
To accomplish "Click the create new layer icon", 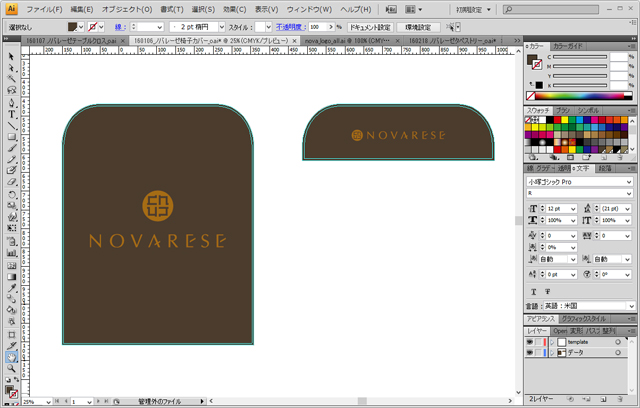I will tap(603, 399).
